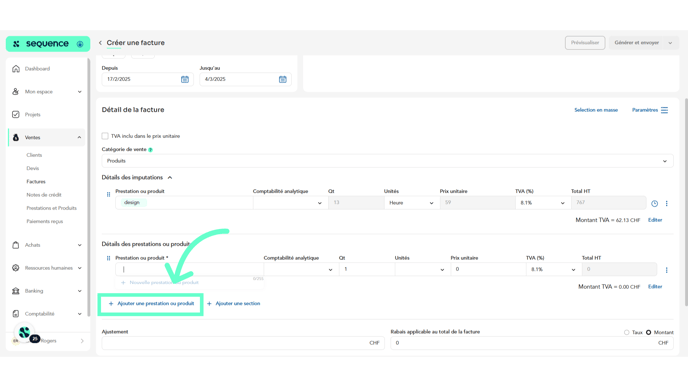The width and height of the screenshot is (688, 387).
Task: Open the TVA 8.1% dropdown in design row
Action: tap(543, 203)
